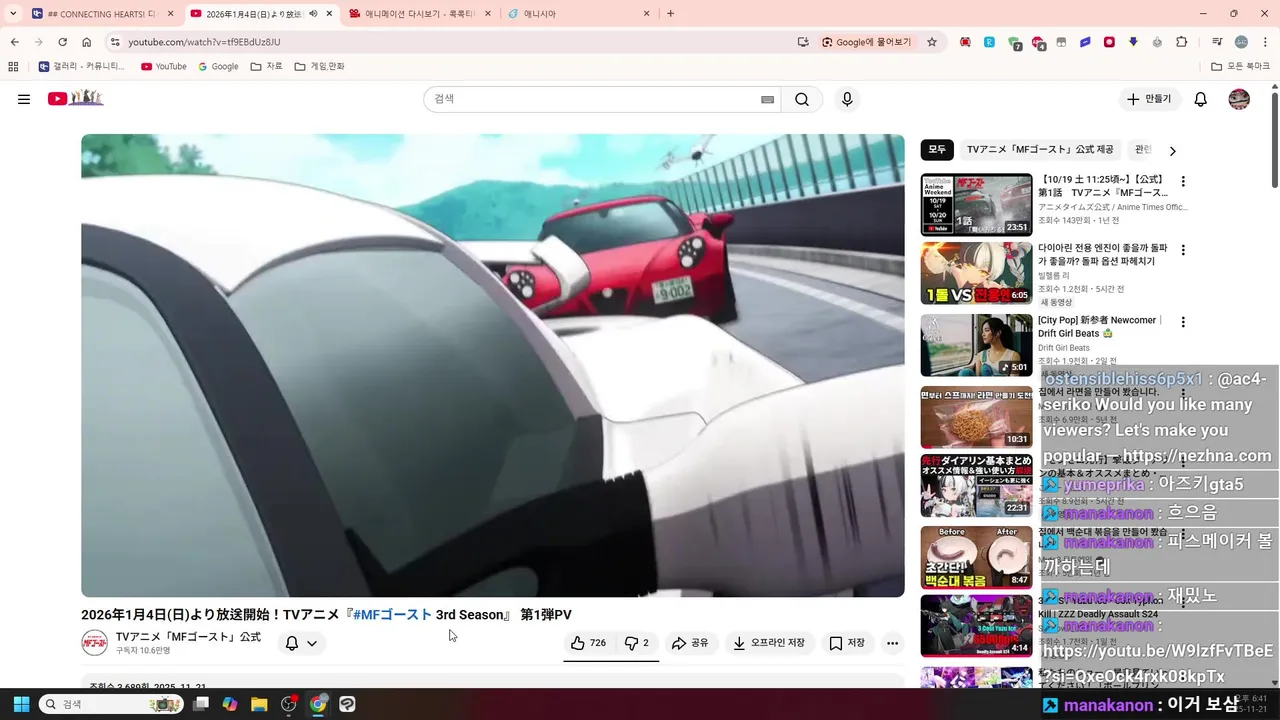Open the 게임,만화 bookmarks folder
This screenshot has height=720, width=1280.
coord(320,67)
